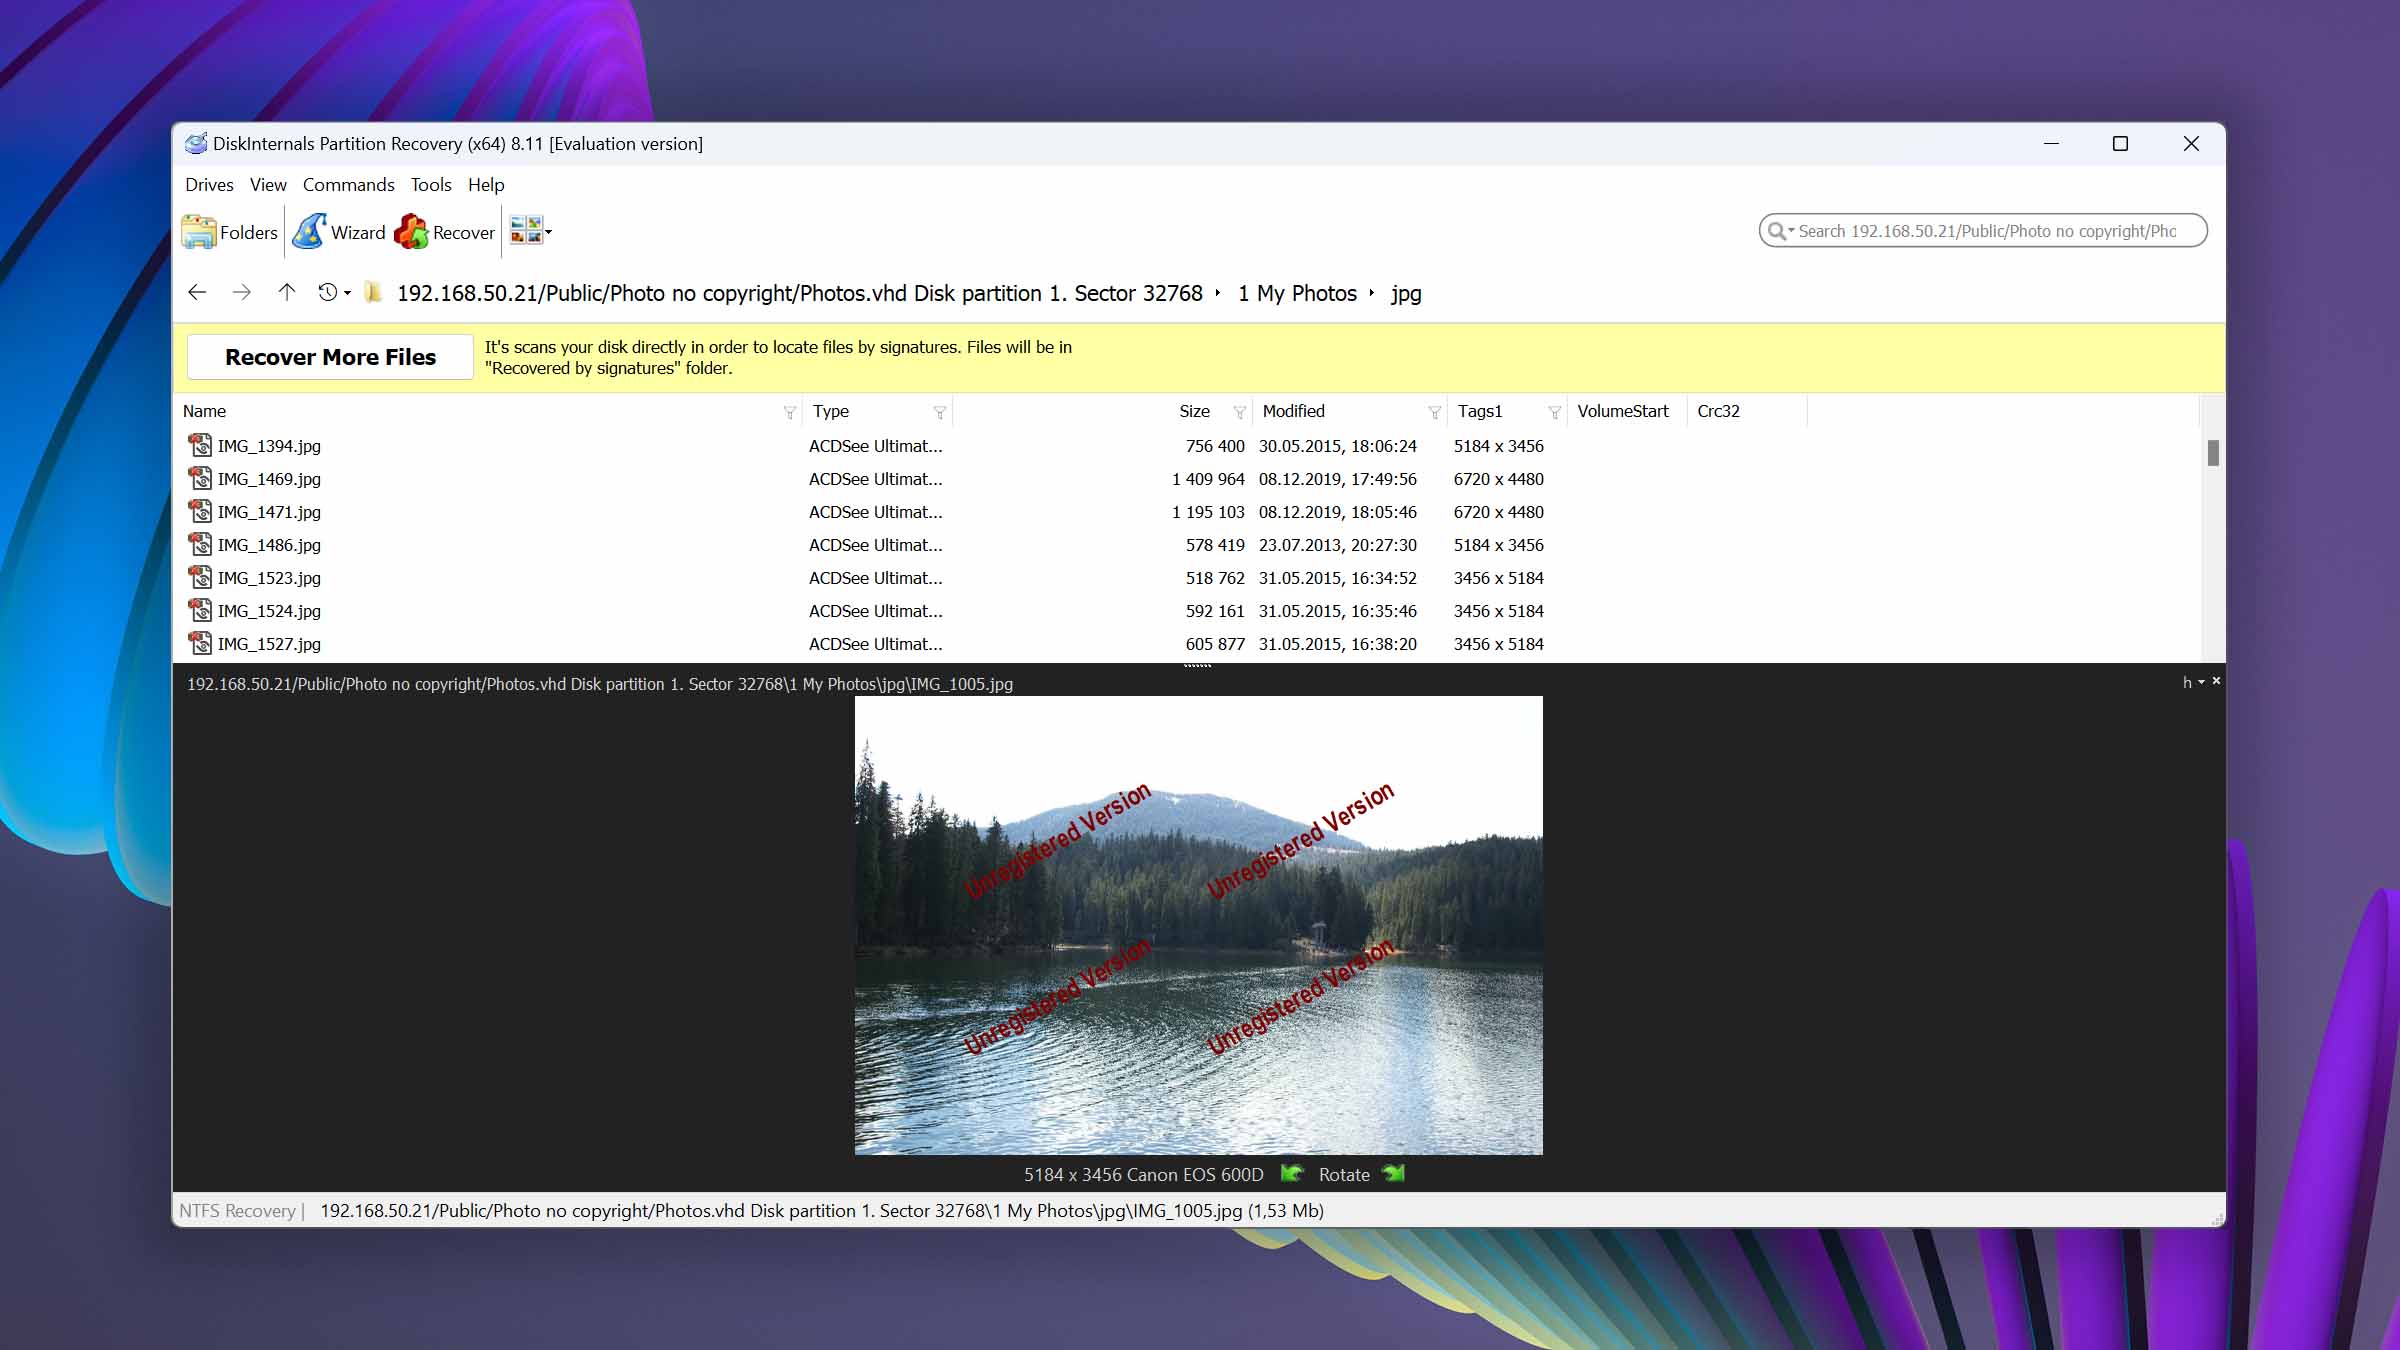Go forward with the right arrow
The image size is (2400, 1350).
click(241, 293)
